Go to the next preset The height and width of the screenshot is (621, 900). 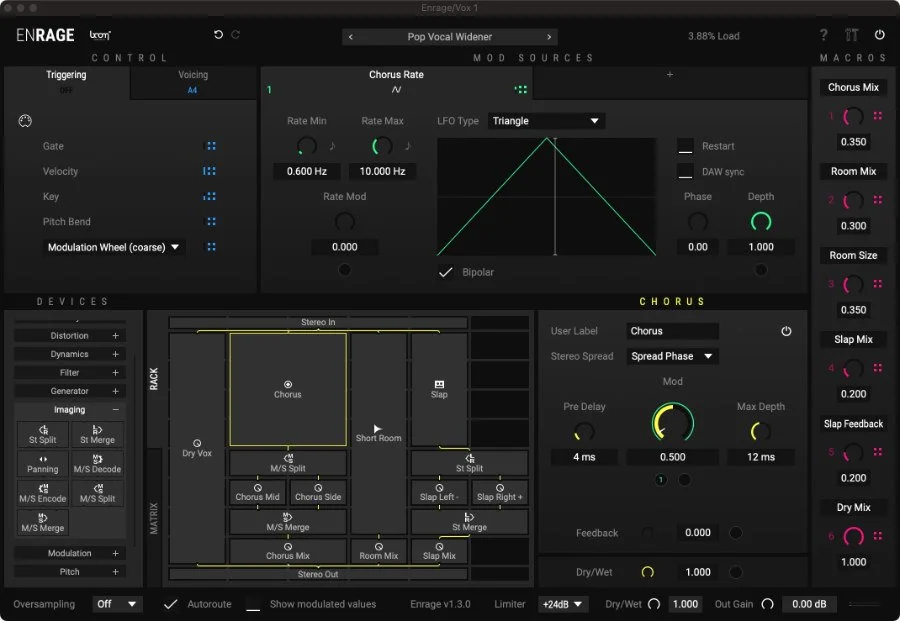(549, 37)
